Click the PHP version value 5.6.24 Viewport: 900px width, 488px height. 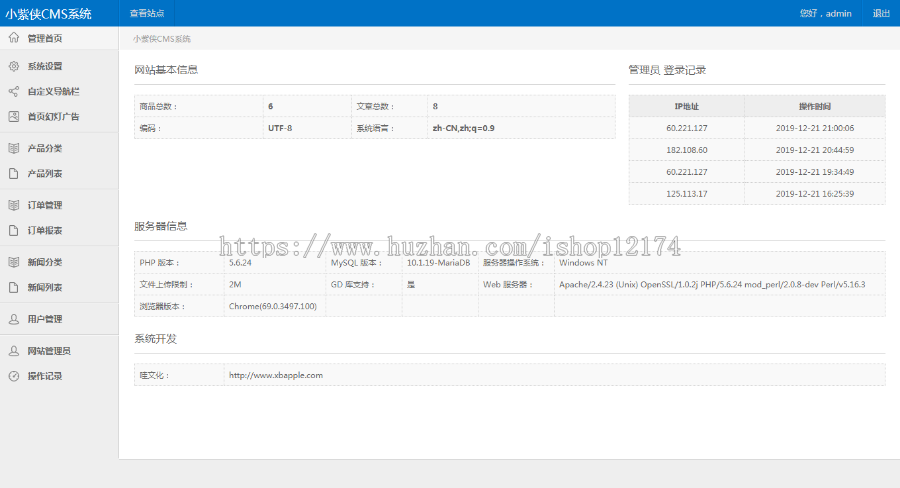tap(240, 262)
